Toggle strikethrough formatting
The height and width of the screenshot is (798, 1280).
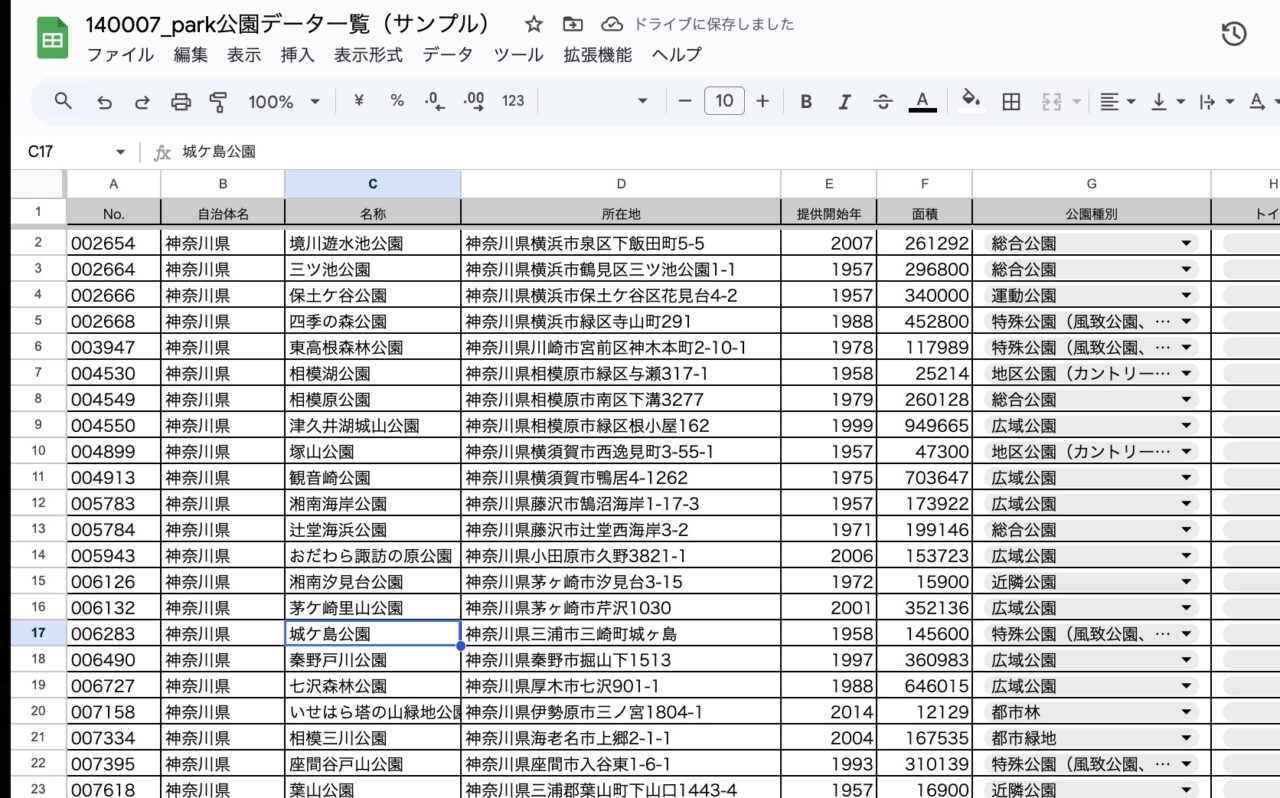[884, 101]
